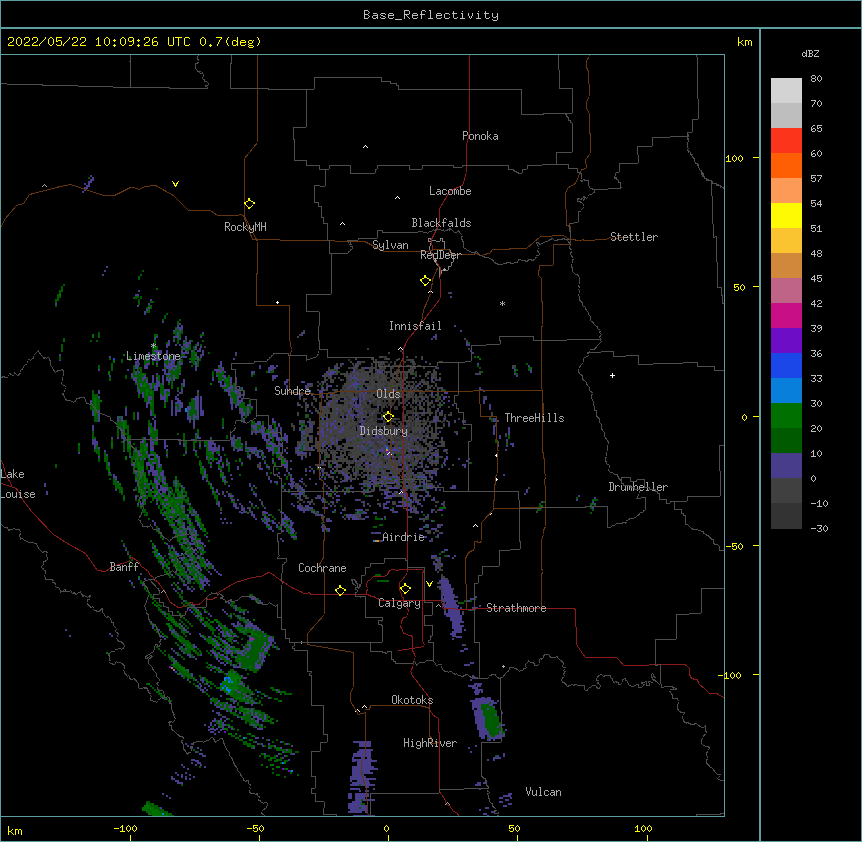Click the magenta 42 dBZ legend swatch

[x=786, y=315]
